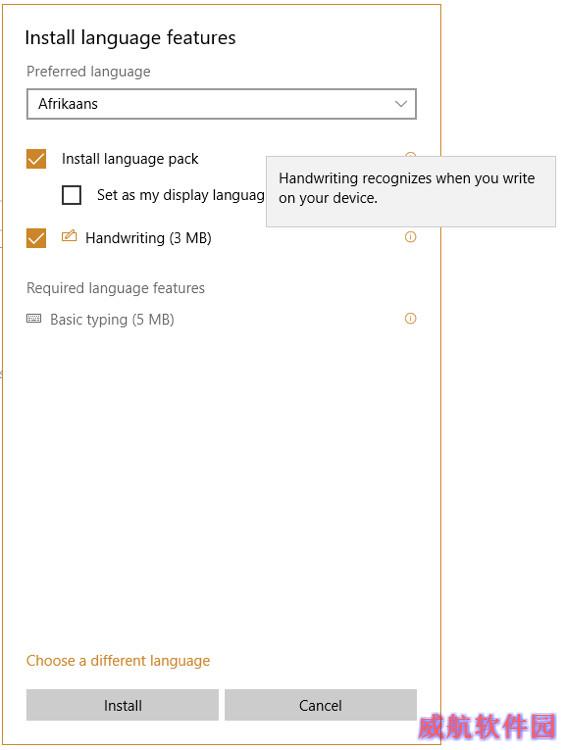Click the chevron arrow in language combo box
564x750 pixels.
pyautogui.click(x=401, y=104)
